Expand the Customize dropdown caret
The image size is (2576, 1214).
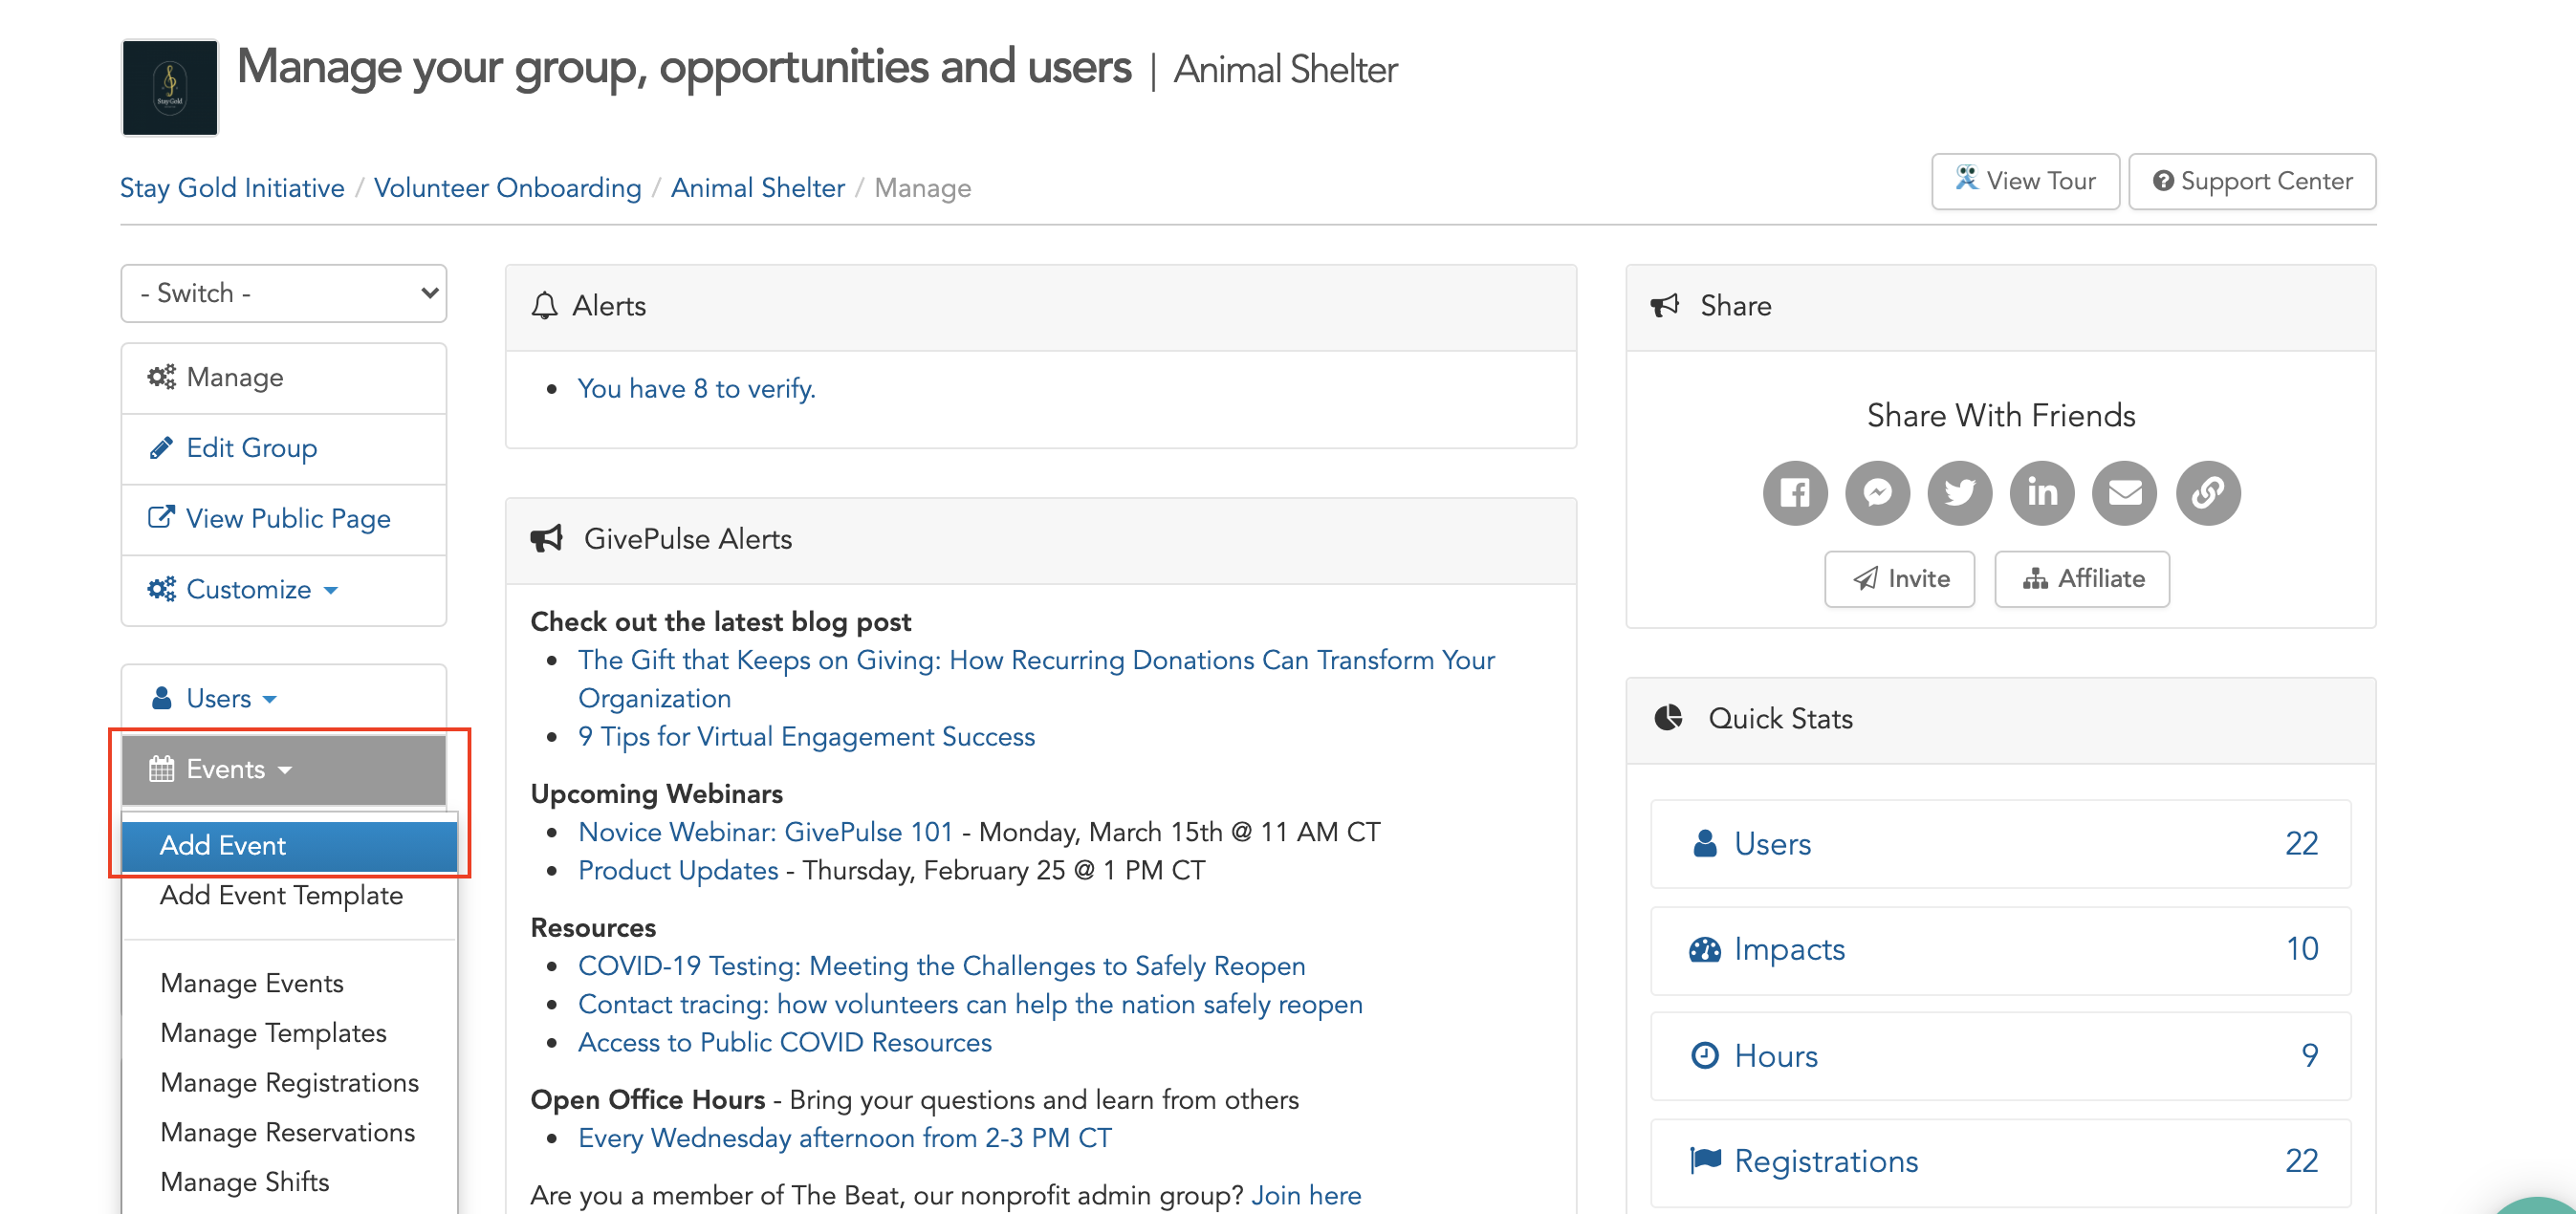[331, 590]
